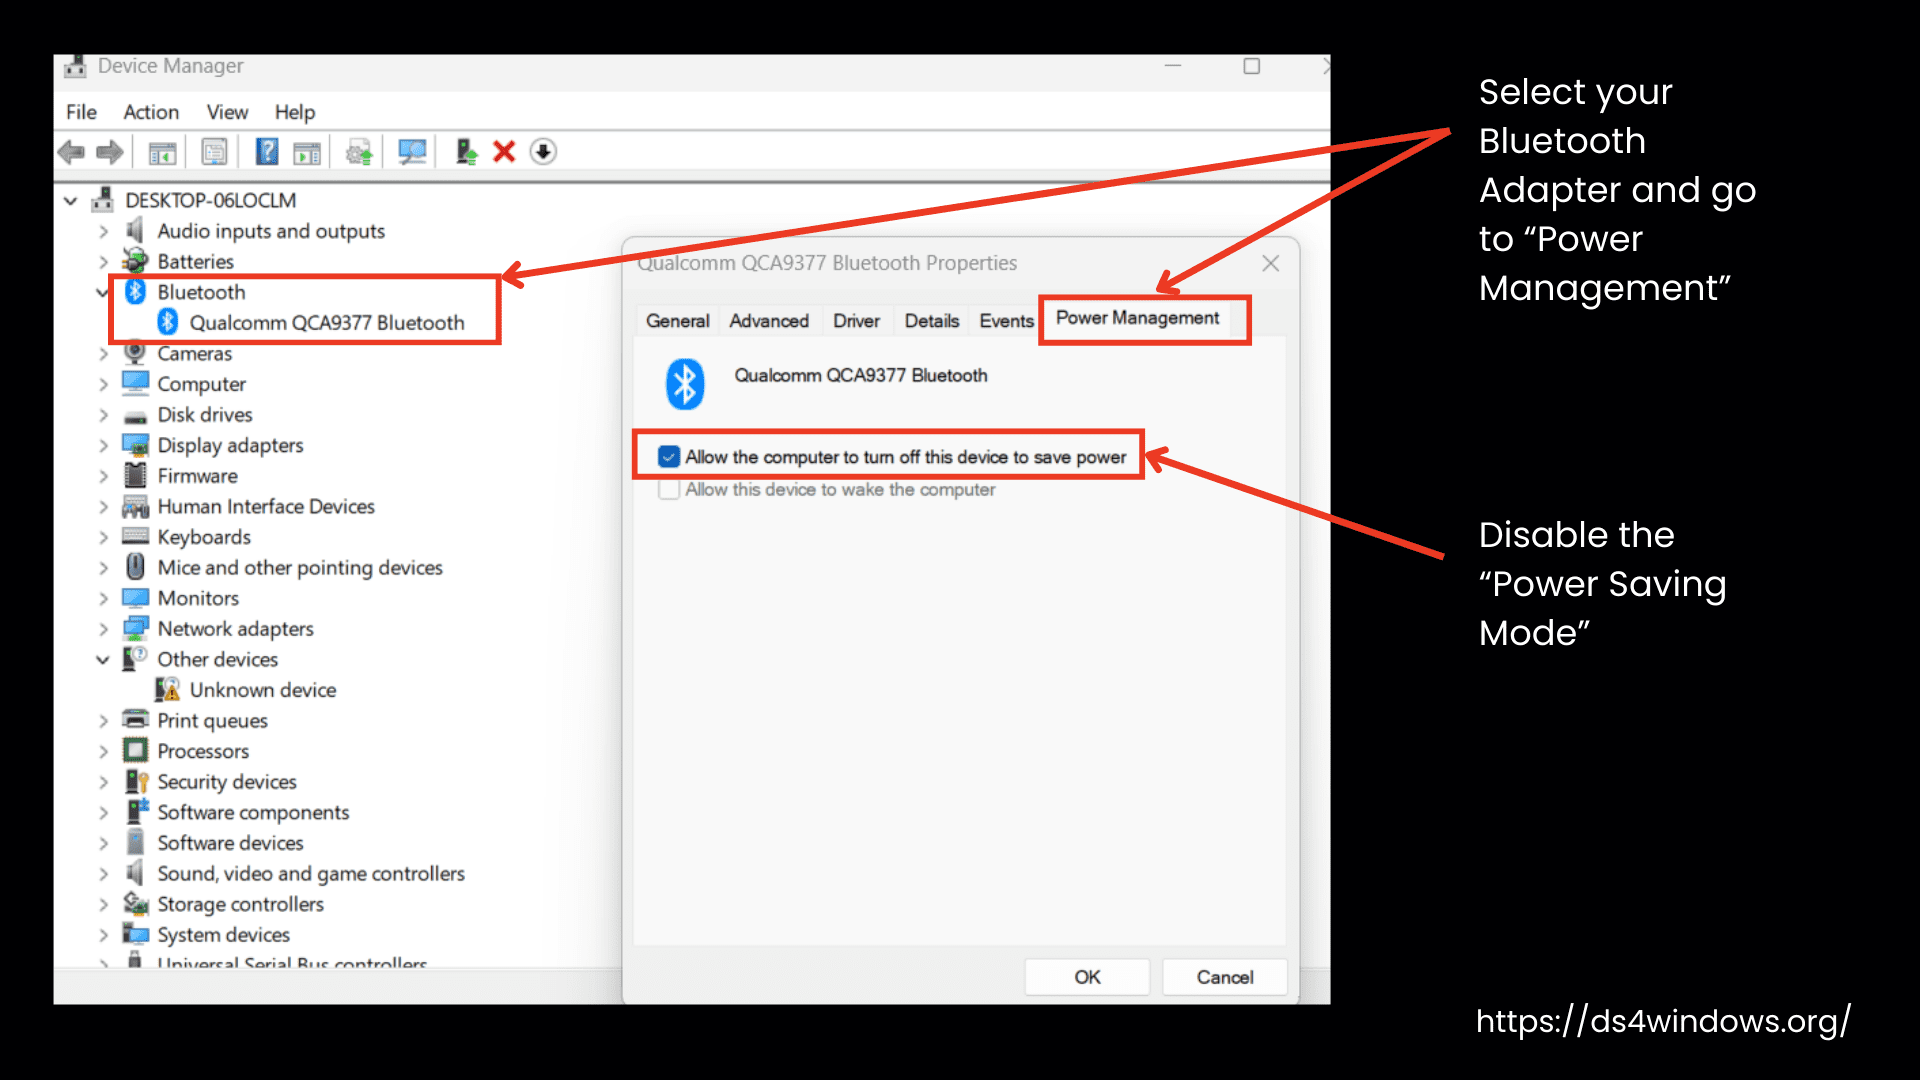Select System devices in tree

tap(223, 935)
